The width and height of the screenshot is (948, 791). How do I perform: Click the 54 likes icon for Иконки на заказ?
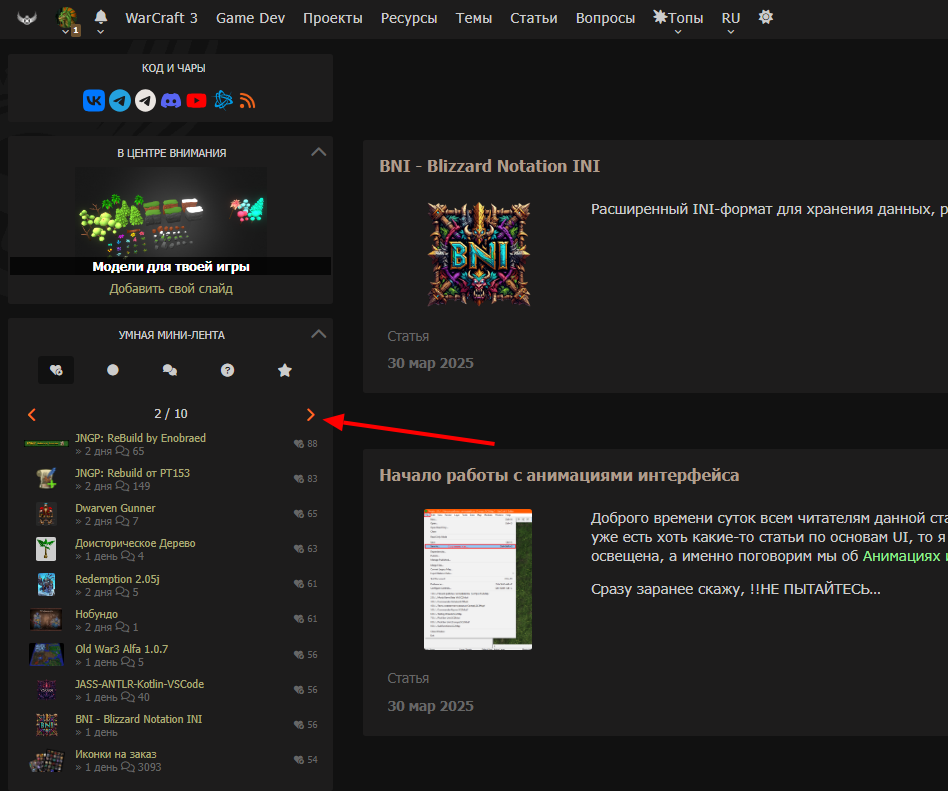(299, 760)
